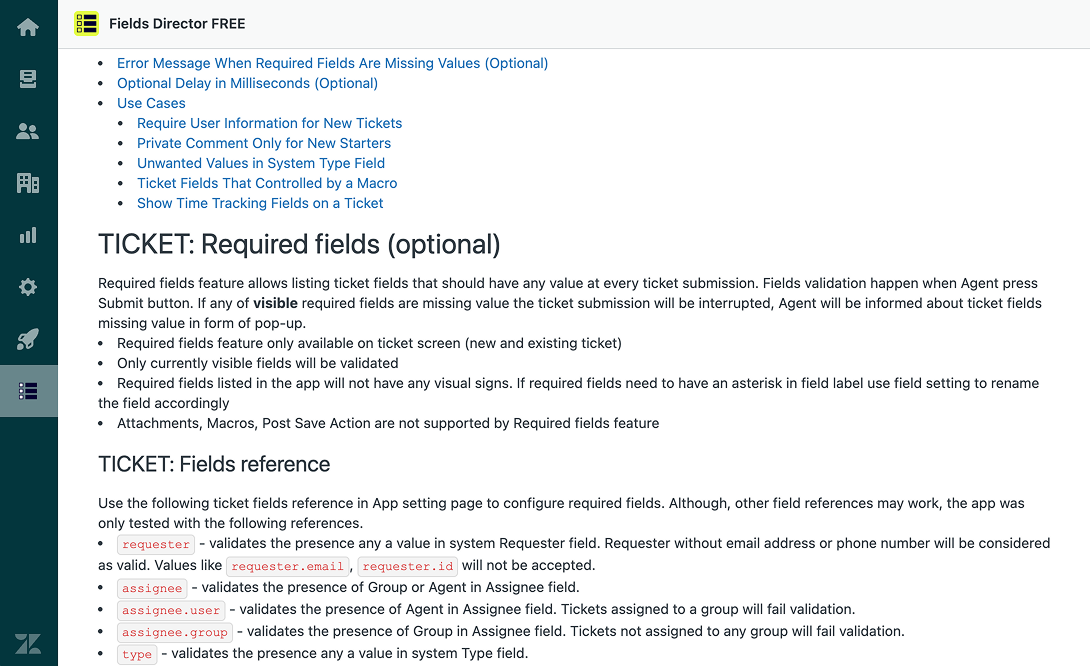Image resolution: width=1090 pixels, height=666 pixels.
Task: Open Show Time Tracking Fields on a Ticket
Action: tap(260, 203)
